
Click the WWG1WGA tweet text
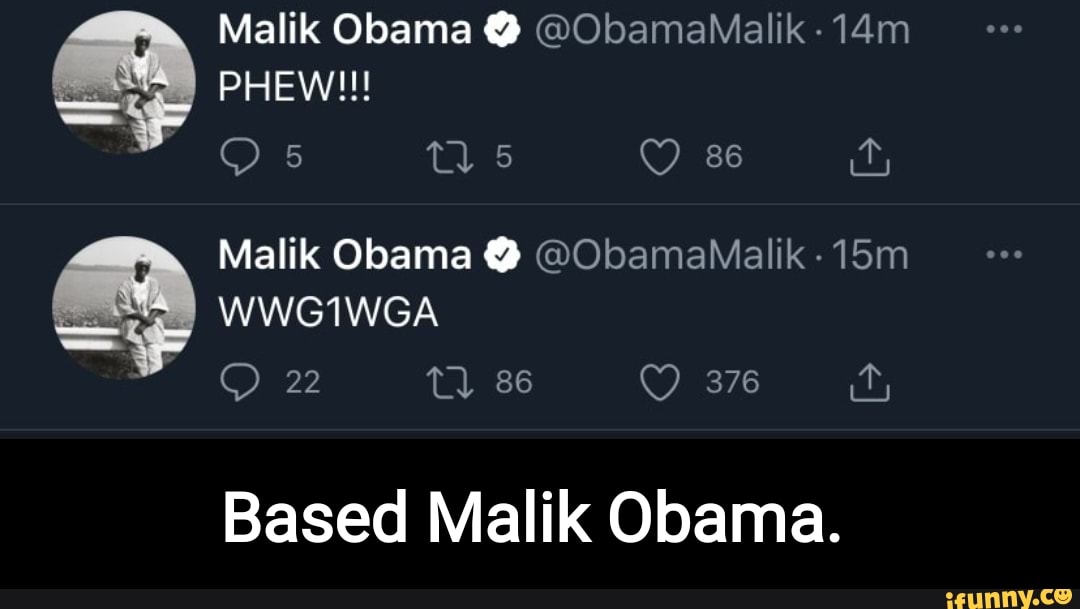pyautogui.click(x=328, y=315)
